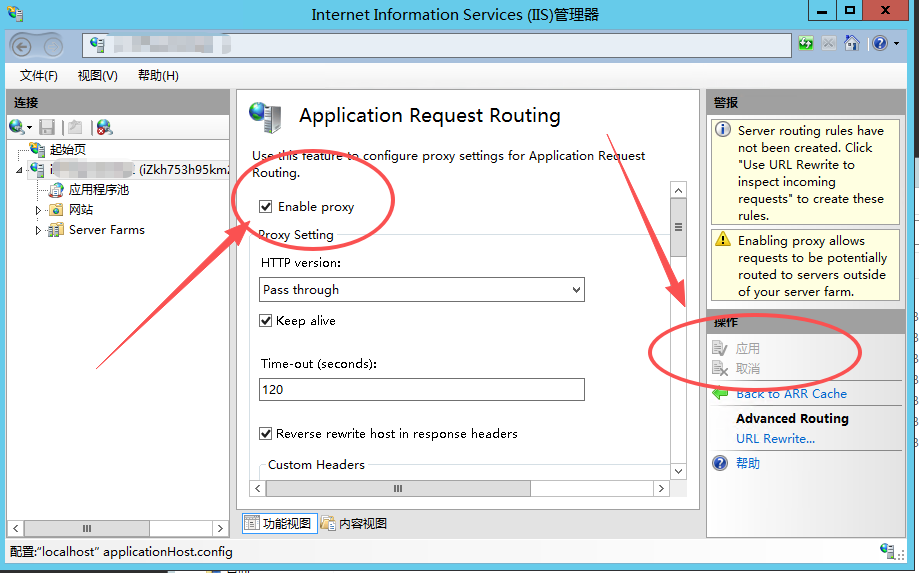Expand the Server Farms tree node

(x=38, y=230)
